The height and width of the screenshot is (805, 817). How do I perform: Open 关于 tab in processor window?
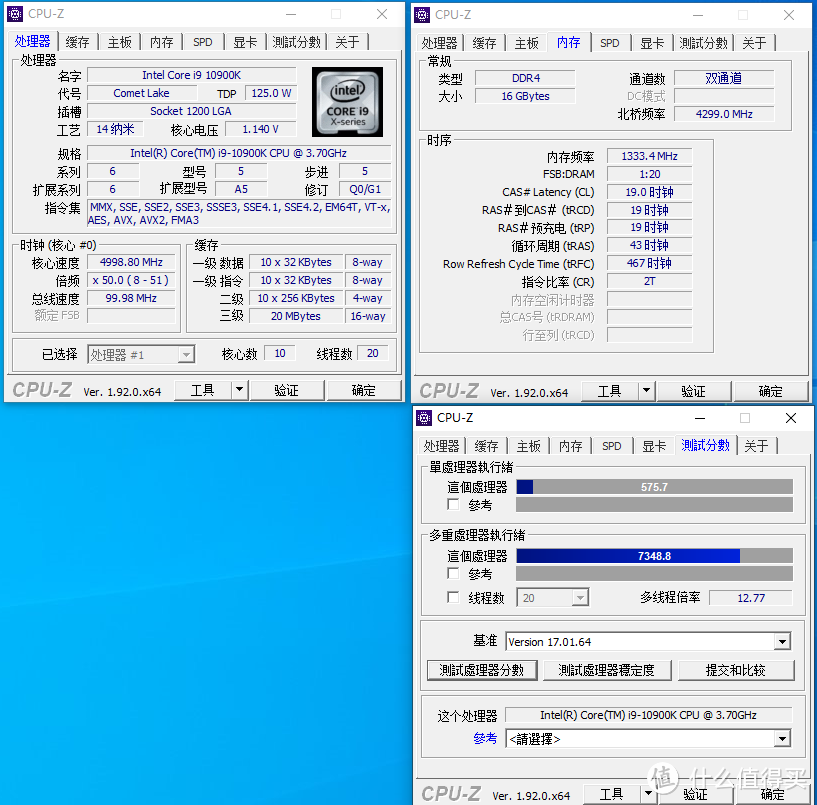[x=348, y=42]
